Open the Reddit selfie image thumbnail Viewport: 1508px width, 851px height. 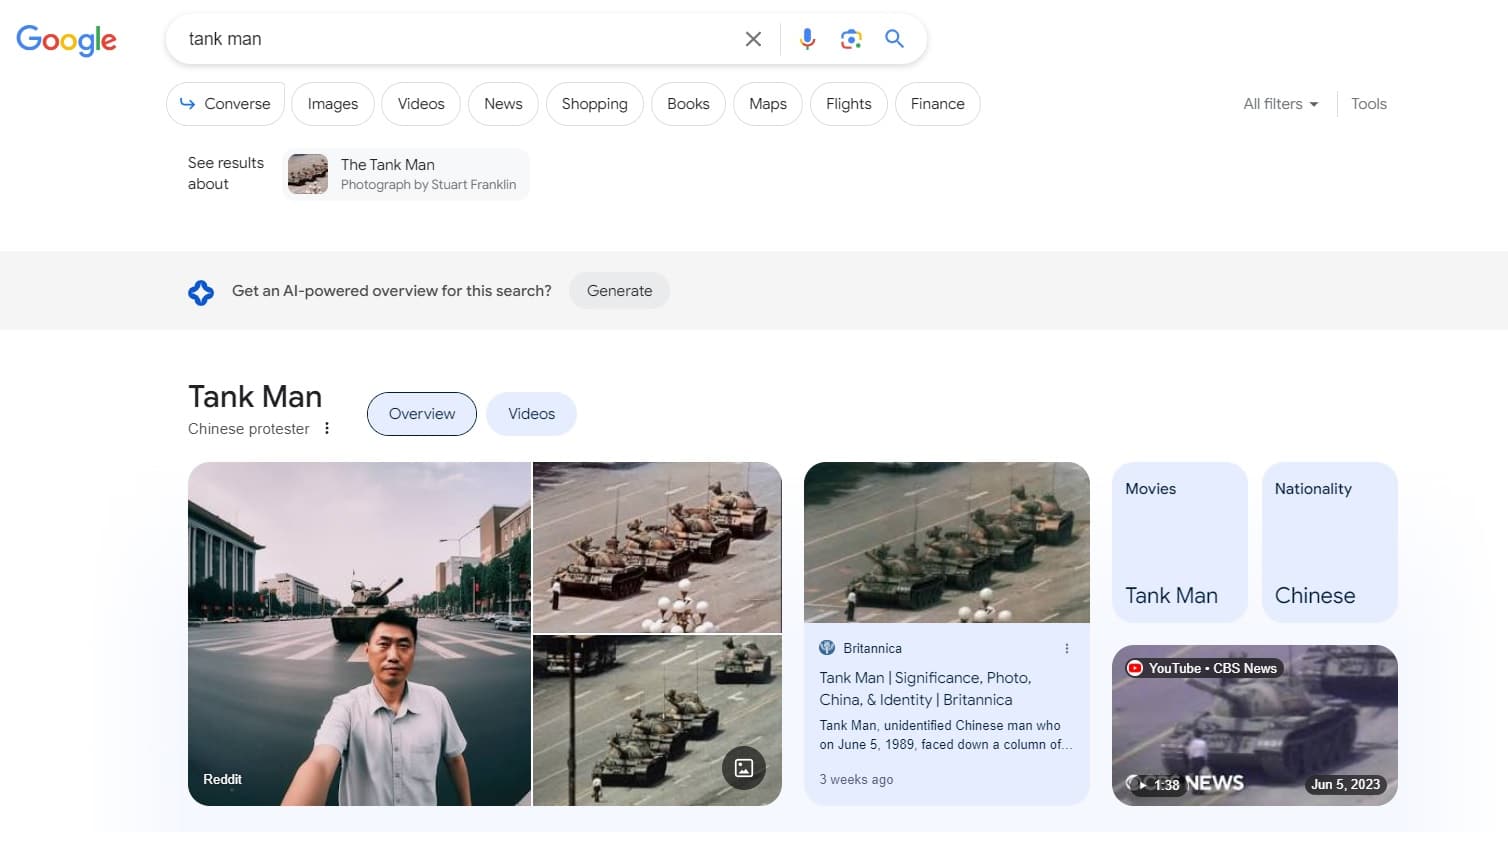point(359,634)
